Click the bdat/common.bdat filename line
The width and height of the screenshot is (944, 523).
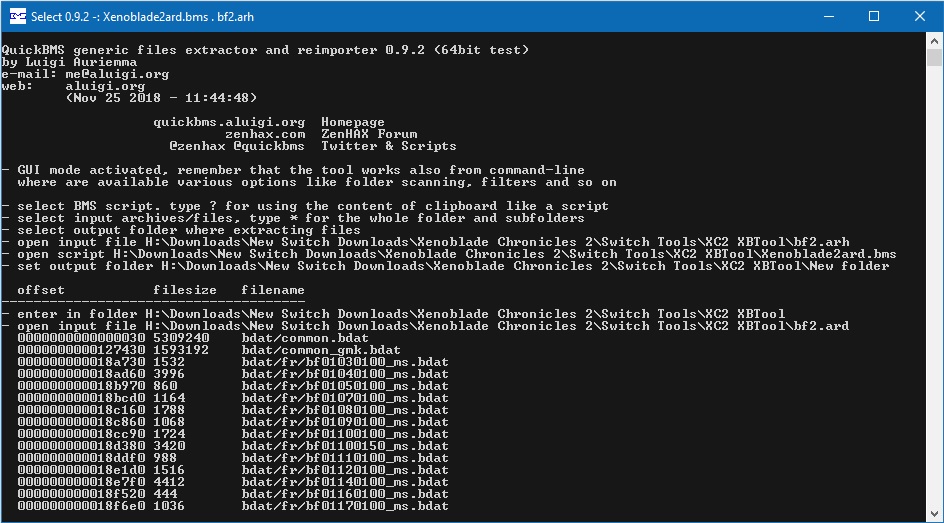click(305, 338)
